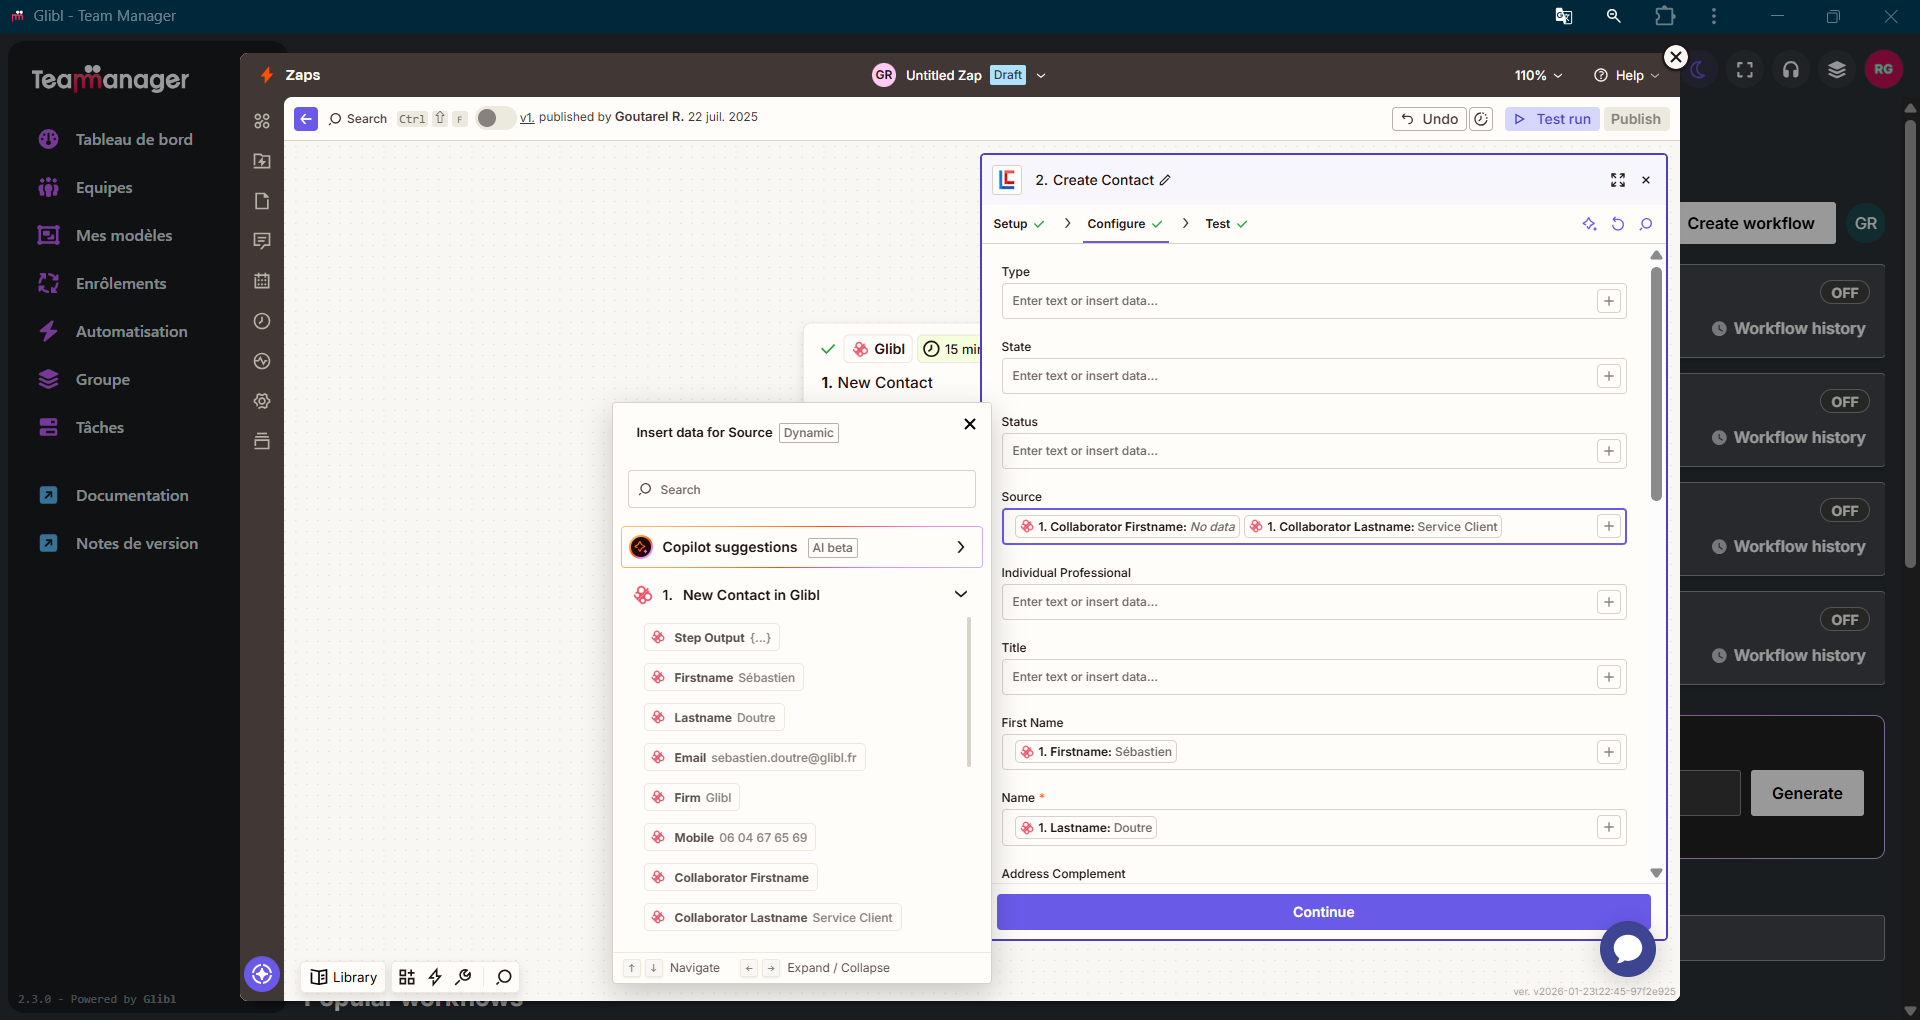Open the 110% zoom level dropdown
The image size is (1920, 1020).
(x=1538, y=76)
